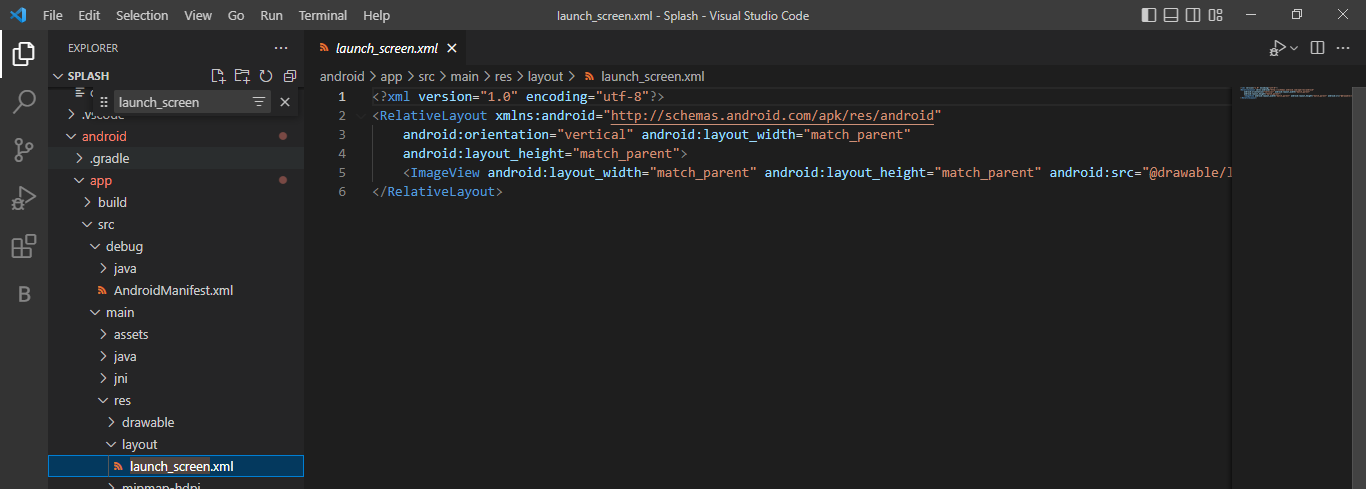This screenshot has height=489, width=1366.
Task: Open the Search view in activity bar
Action: pyautogui.click(x=24, y=101)
